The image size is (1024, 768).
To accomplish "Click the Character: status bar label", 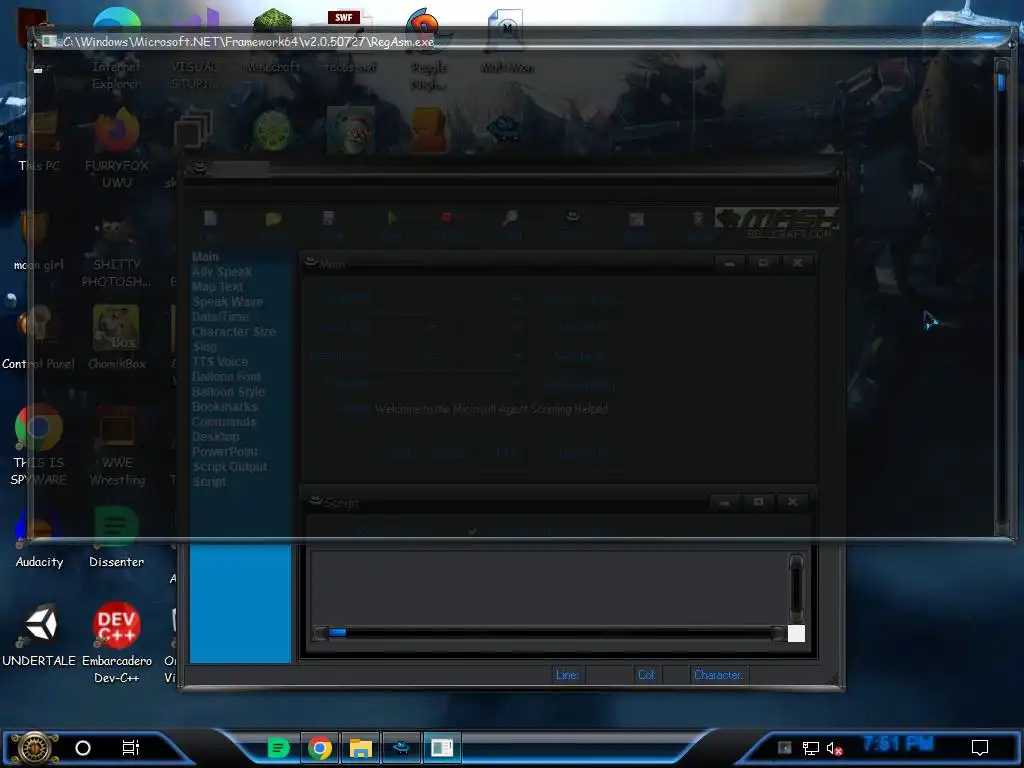I will (x=718, y=675).
